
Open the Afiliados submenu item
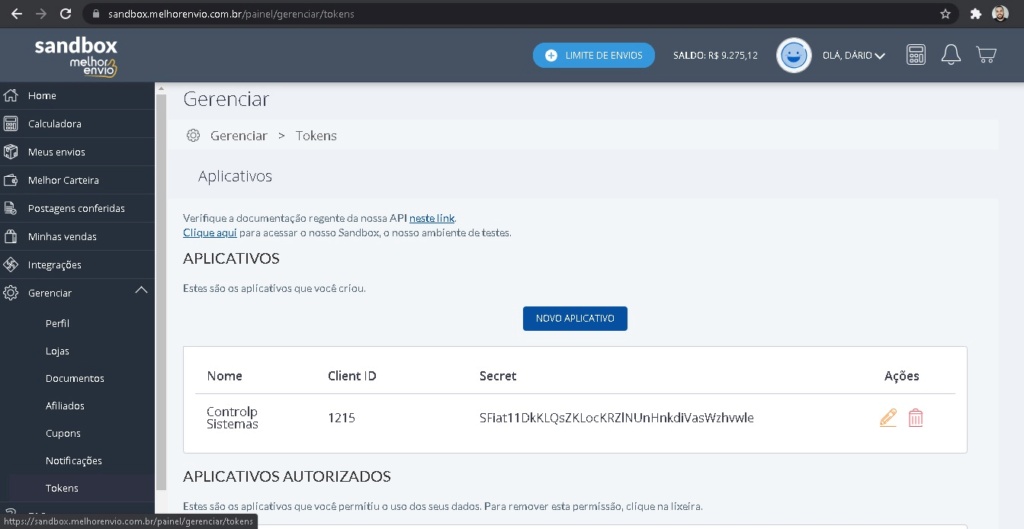click(x=65, y=406)
